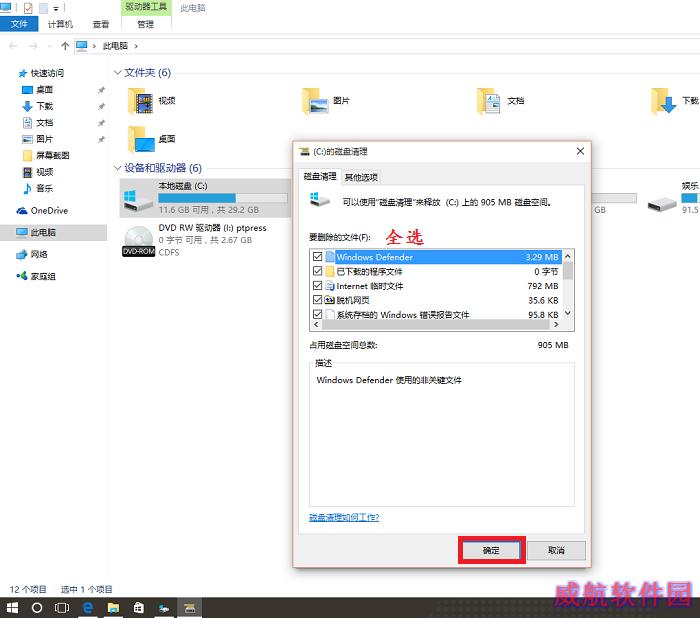Click the 取消 button in Disk Cleanup

point(556,550)
